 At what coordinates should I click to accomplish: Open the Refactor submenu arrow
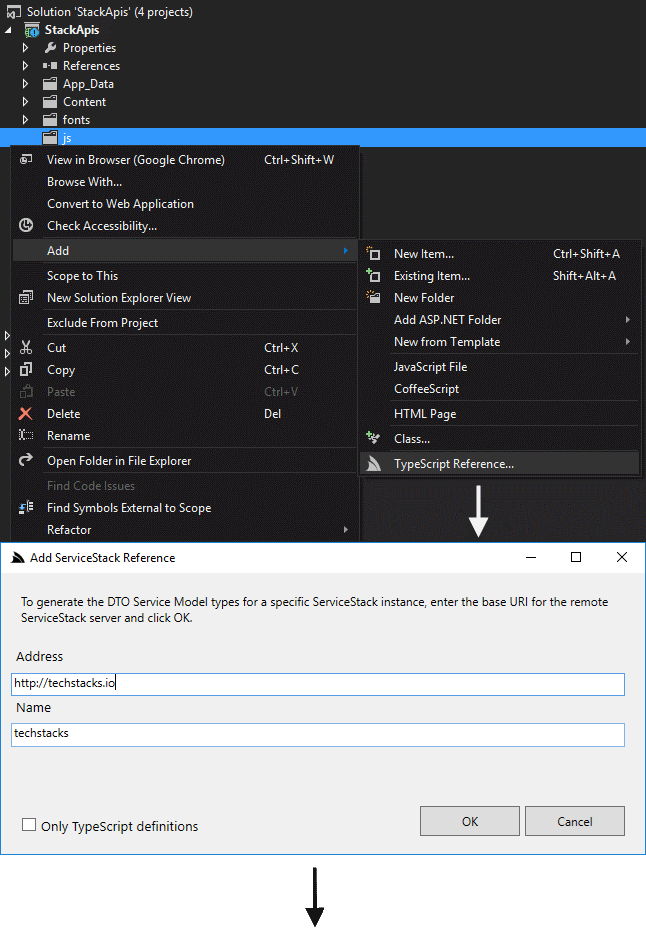coord(346,530)
